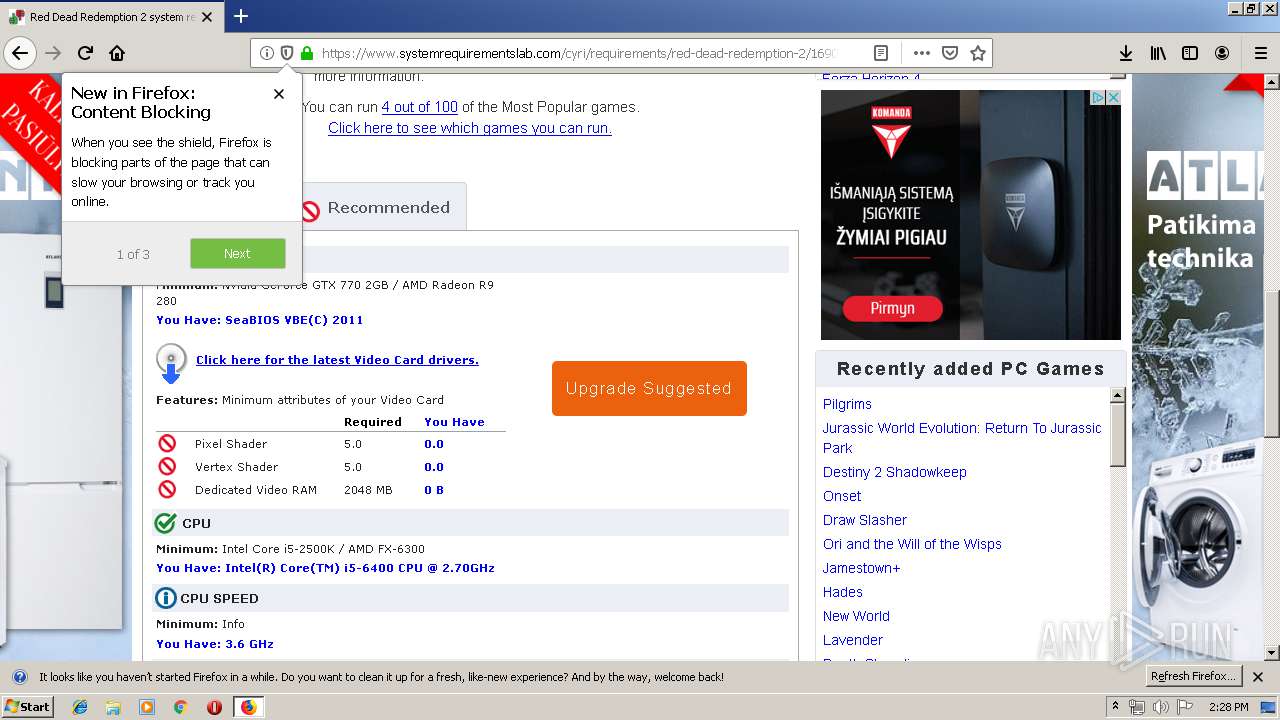
Task: Open the Library icon in toolbar
Action: (x=1158, y=53)
